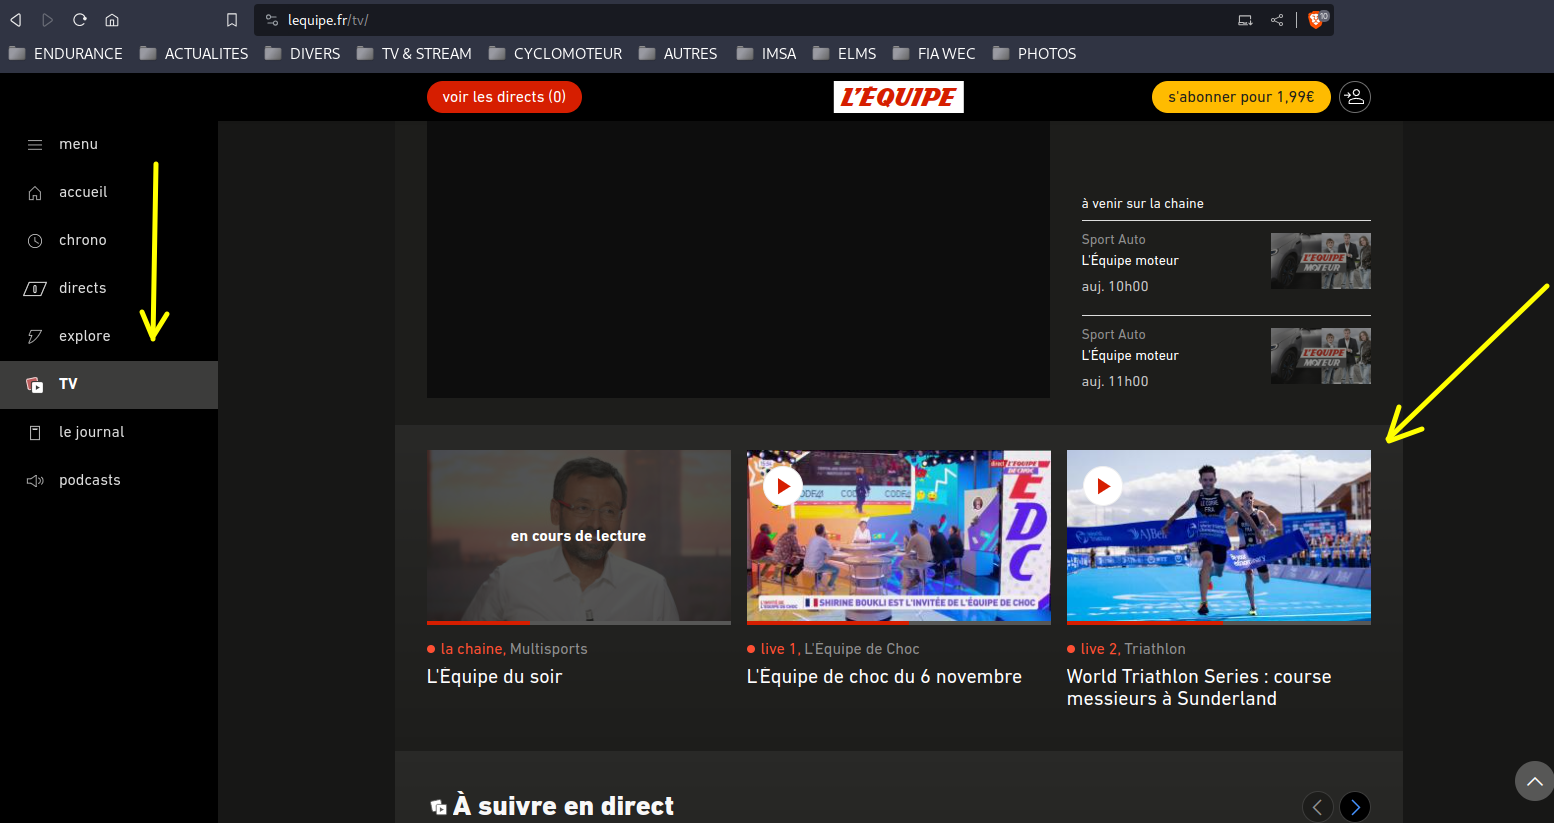Go back to the previous page
Screen dimensions: 1554x823
(16, 20)
